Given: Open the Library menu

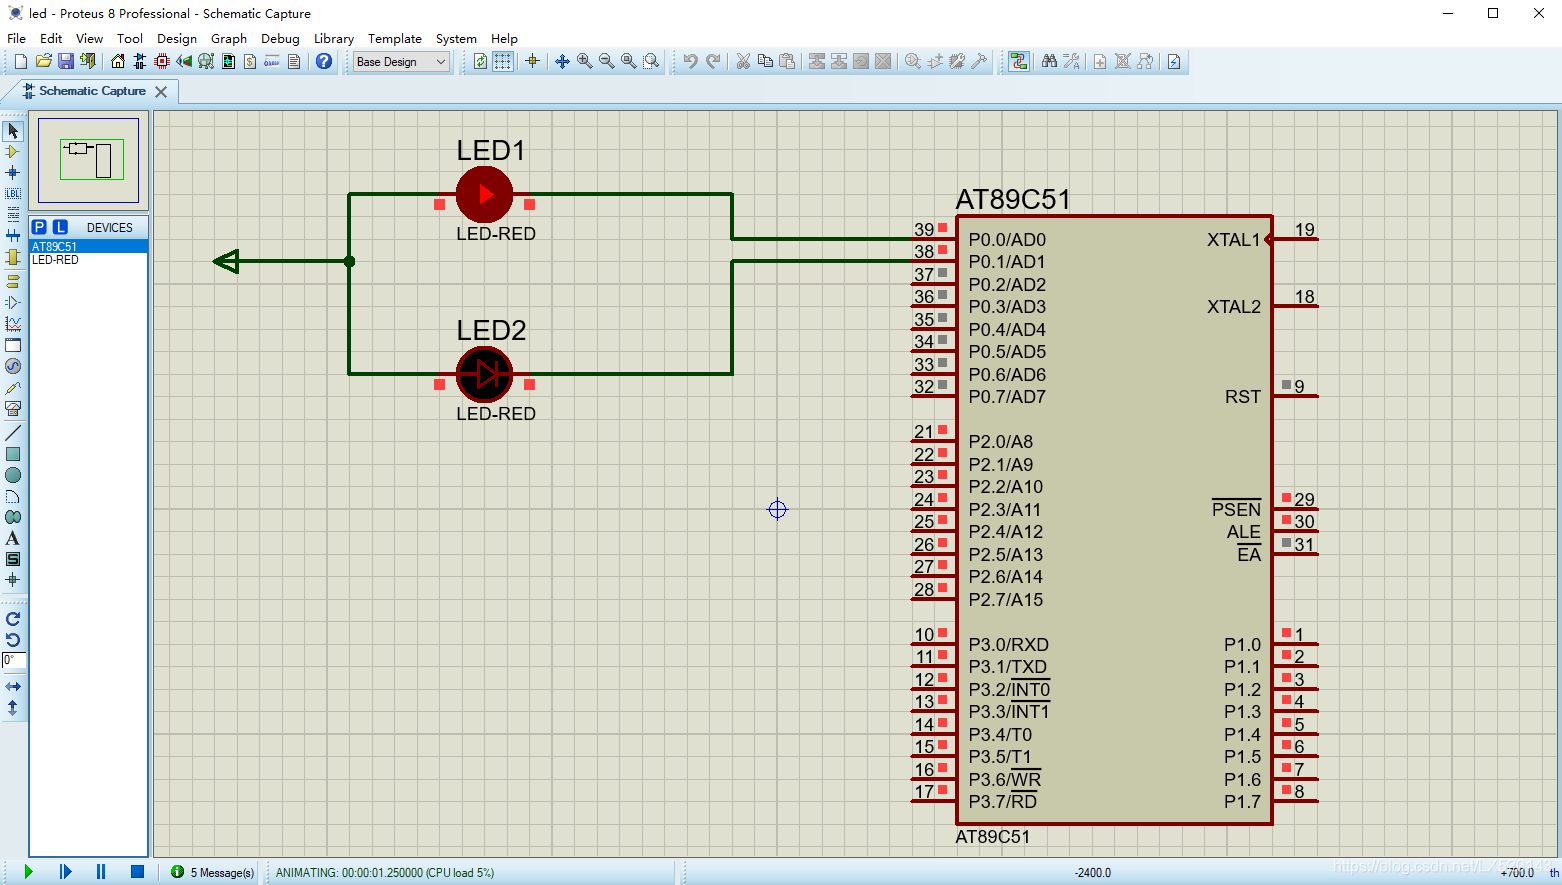Looking at the screenshot, I should (x=334, y=38).
